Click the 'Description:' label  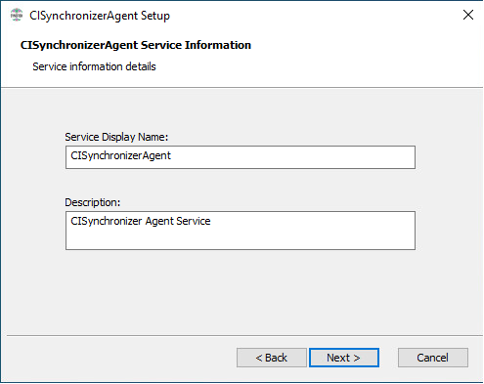(92, 202)
